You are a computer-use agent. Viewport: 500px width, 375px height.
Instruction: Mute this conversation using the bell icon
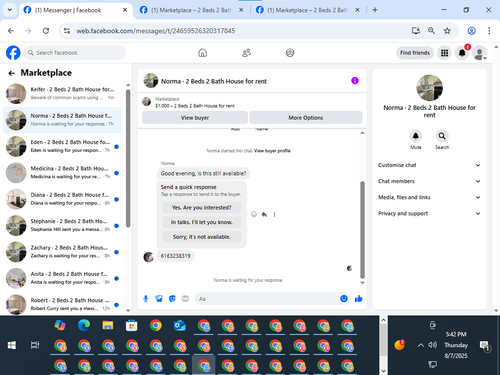[416, 136]
